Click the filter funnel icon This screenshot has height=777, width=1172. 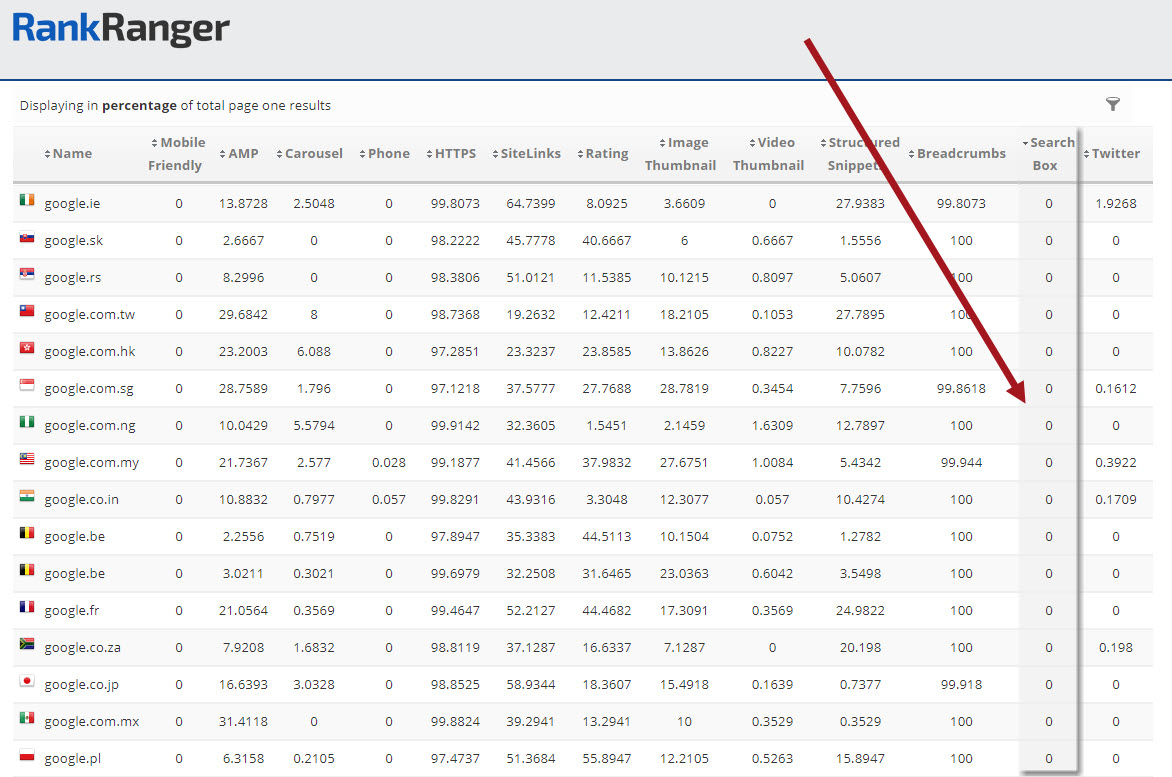click(1112, 104)
